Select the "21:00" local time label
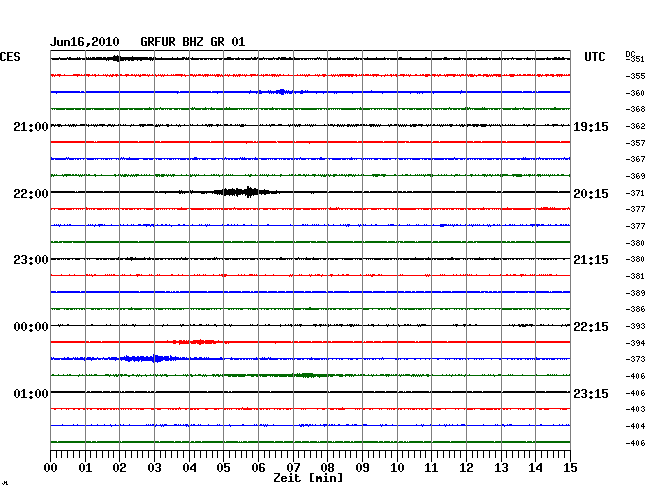650x494 pixels. coord(31,127)
